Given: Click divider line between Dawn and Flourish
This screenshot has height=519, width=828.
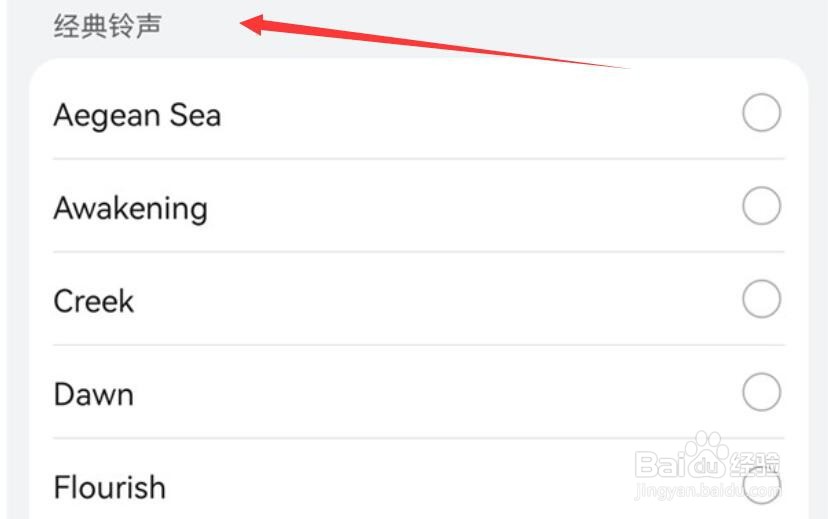Looking at the screenshot, I should [x=418, y=438].
